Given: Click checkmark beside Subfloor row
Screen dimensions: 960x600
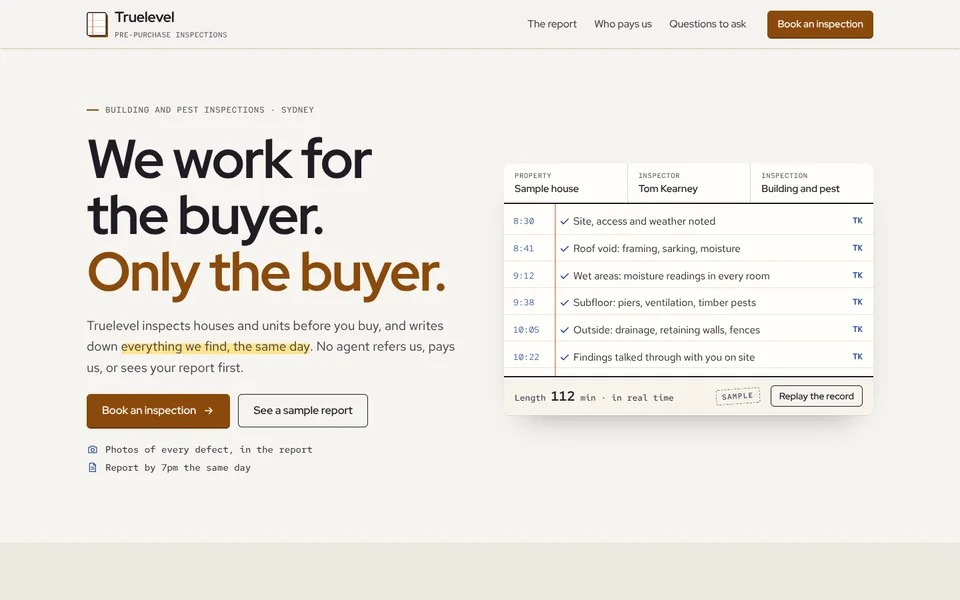Looking at the screenshot, I should click(x=564, y=302).
